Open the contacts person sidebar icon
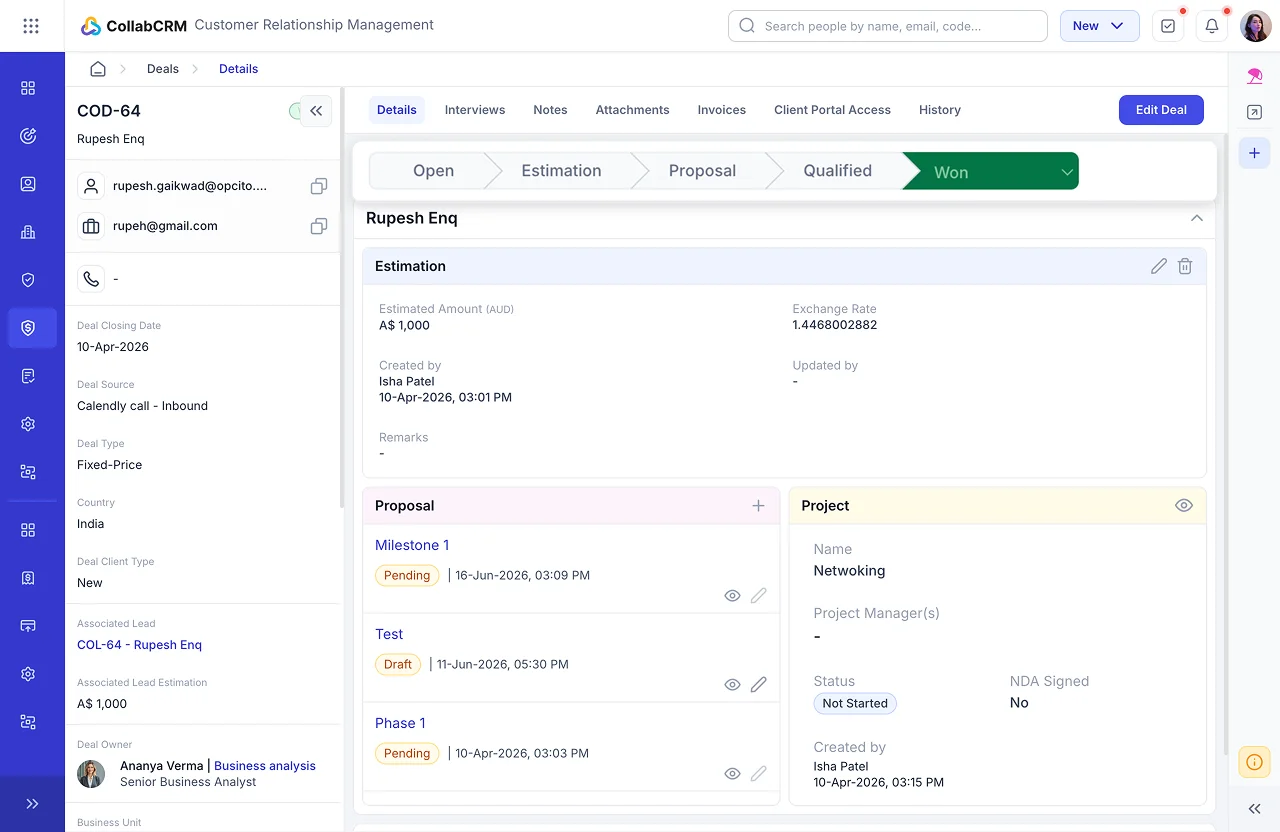This screenshot has height=832, width=1280. point(28,184)
